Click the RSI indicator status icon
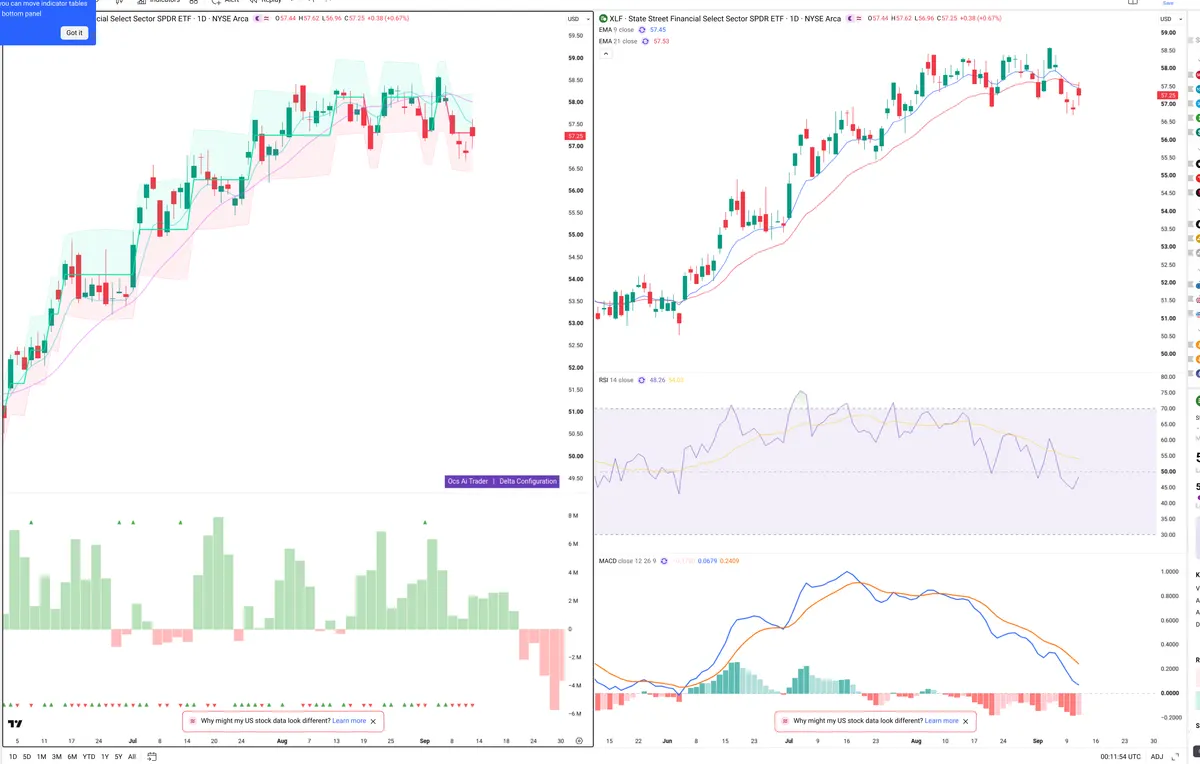Viewport: 1200px width, 764px height. (x=642, y=380)
